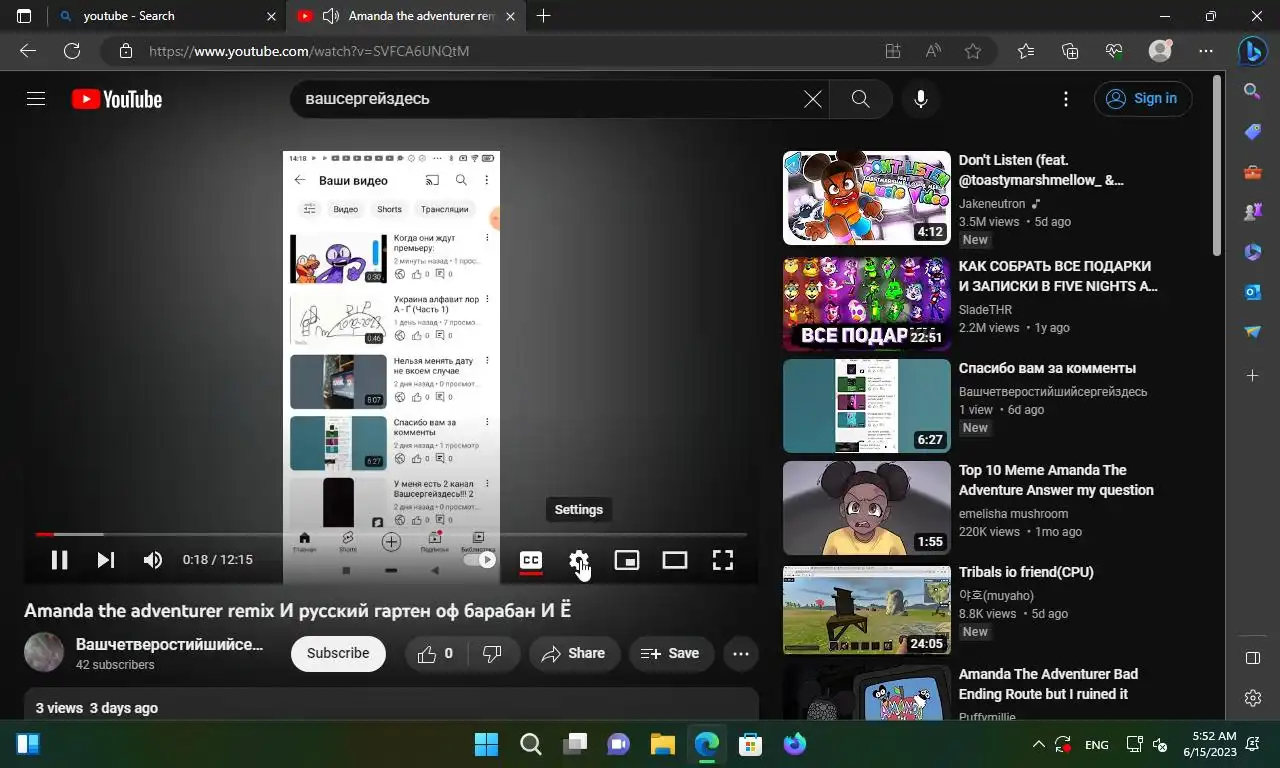Image resolution: width=1280 pixels, height=768 pixels.
Task: Open Top 10 Meme Amanda thumbnail
Action: coord(867,508)
